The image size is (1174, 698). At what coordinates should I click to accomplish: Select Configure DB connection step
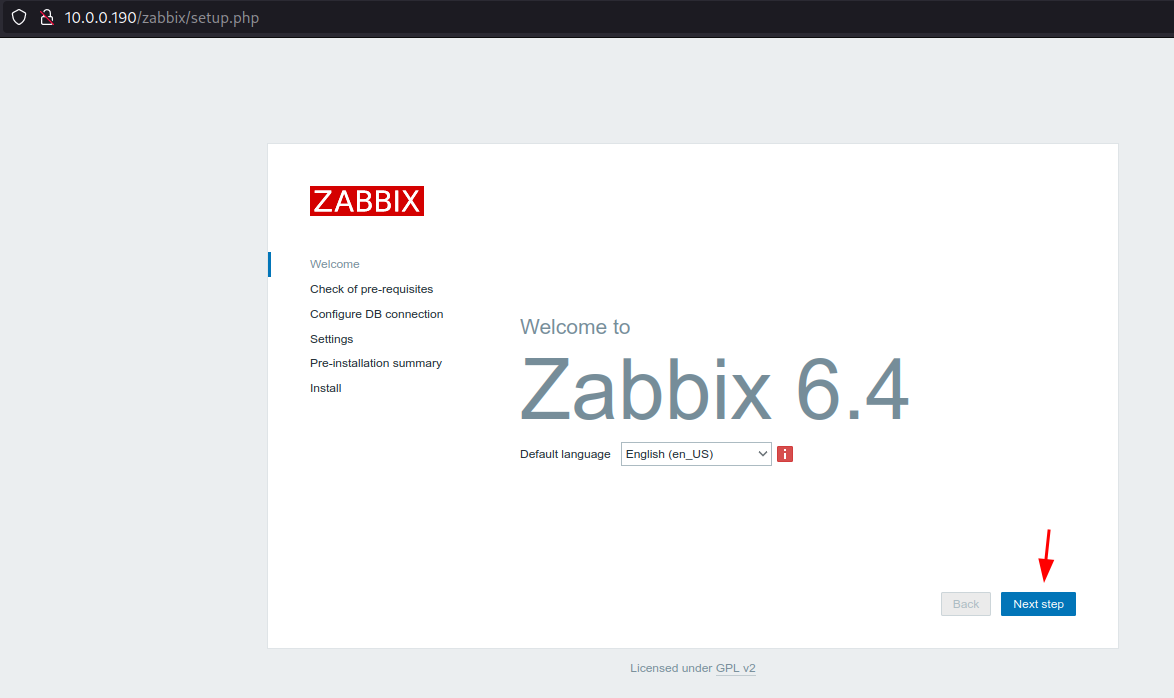(377, 314)
